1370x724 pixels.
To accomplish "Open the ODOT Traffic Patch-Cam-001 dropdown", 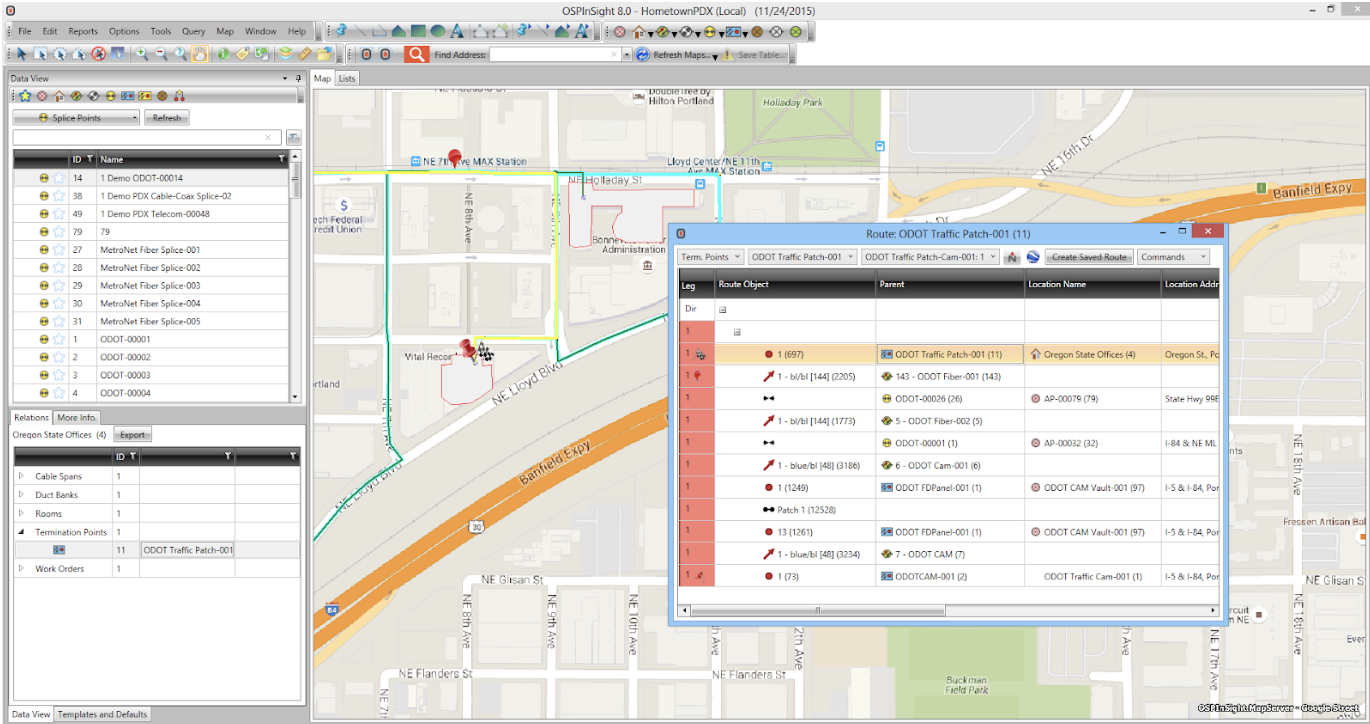I will tap(931, 257).
